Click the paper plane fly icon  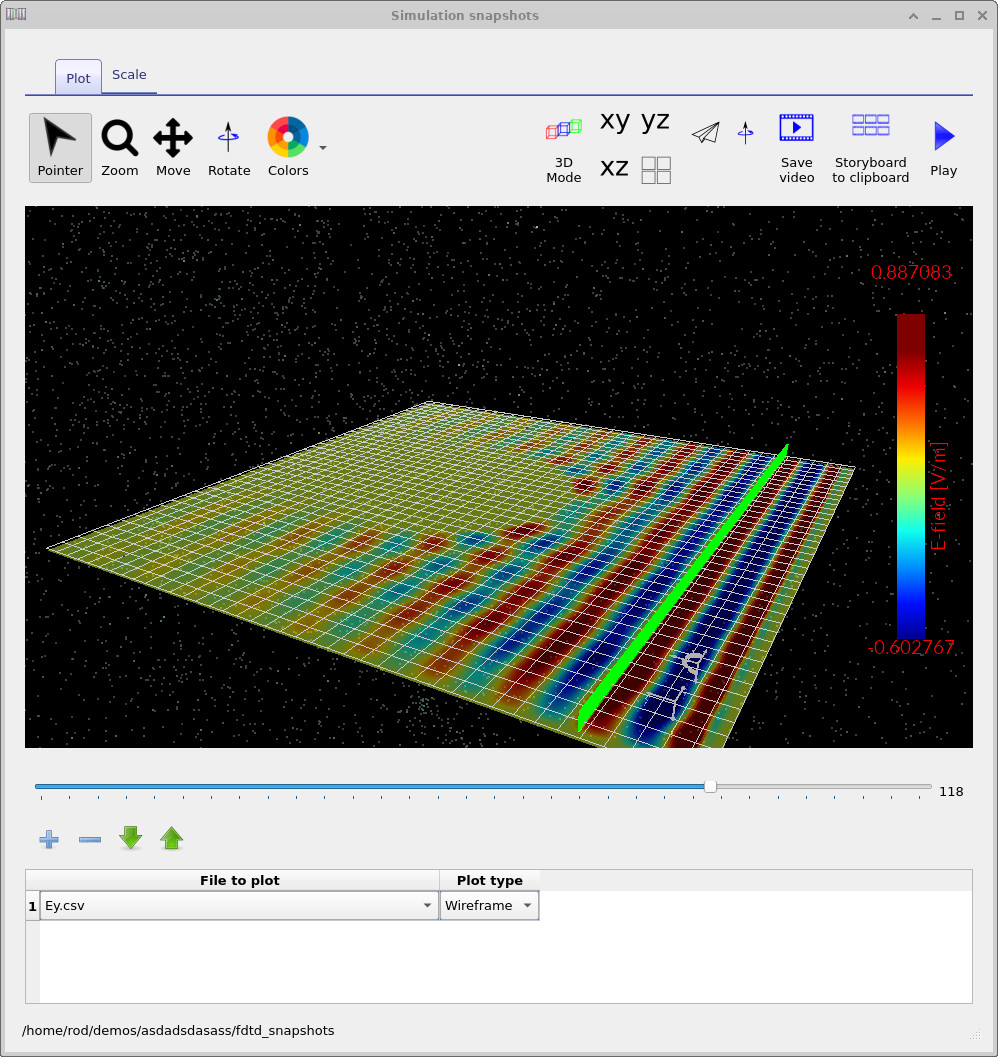point(706,132)
